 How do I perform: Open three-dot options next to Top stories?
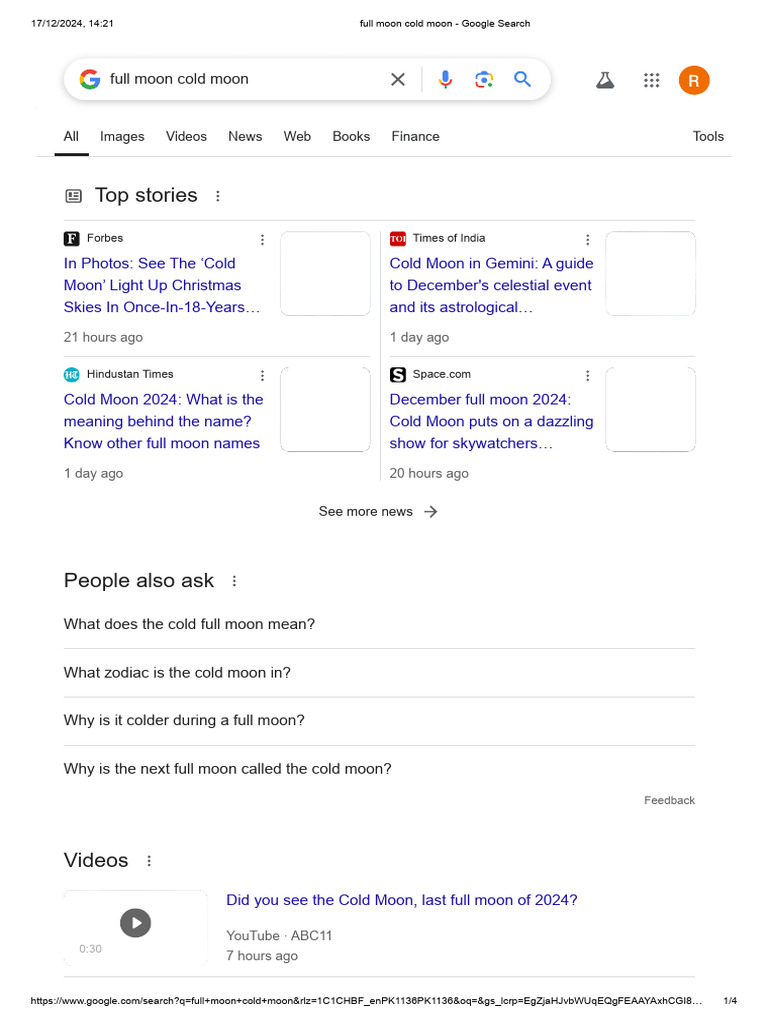click(217, 196)
